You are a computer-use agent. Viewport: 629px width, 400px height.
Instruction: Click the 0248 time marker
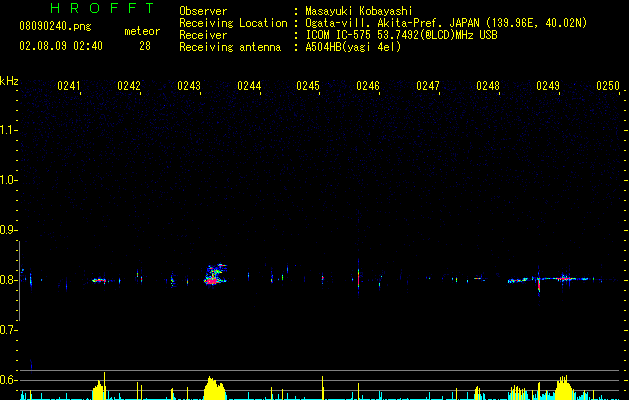[488, 86]
